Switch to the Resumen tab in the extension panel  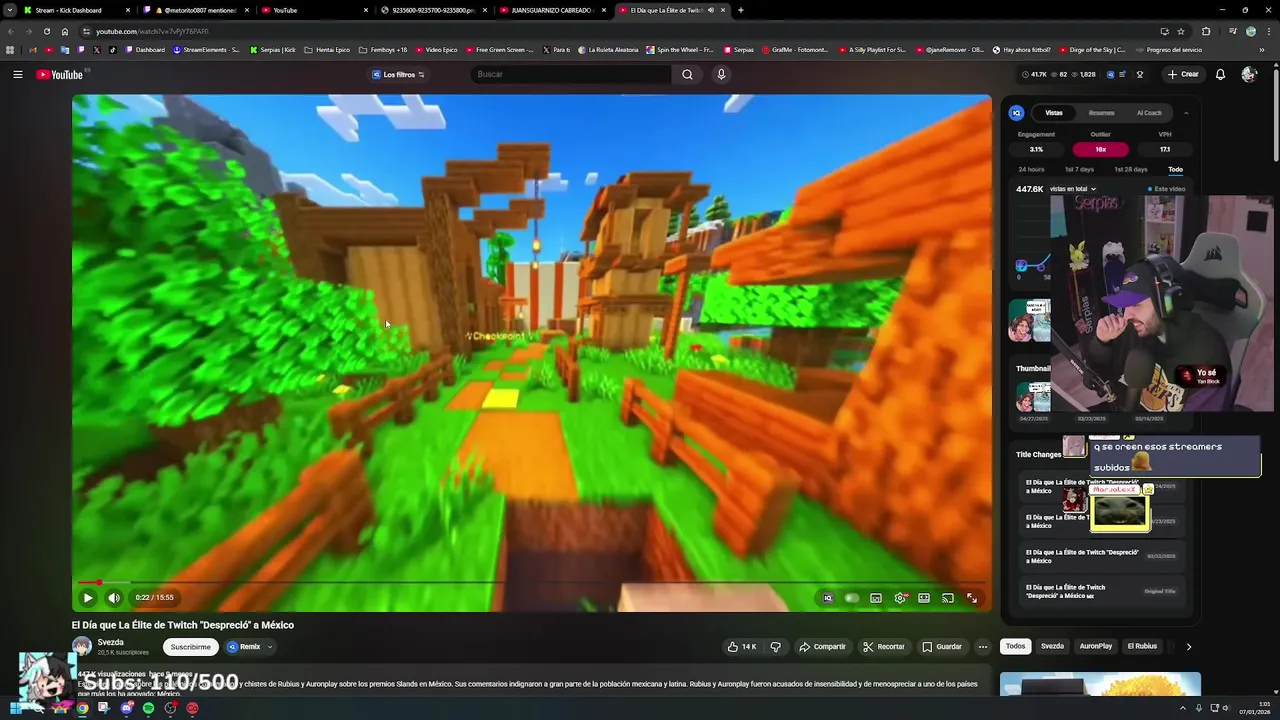coord(1101,113)
